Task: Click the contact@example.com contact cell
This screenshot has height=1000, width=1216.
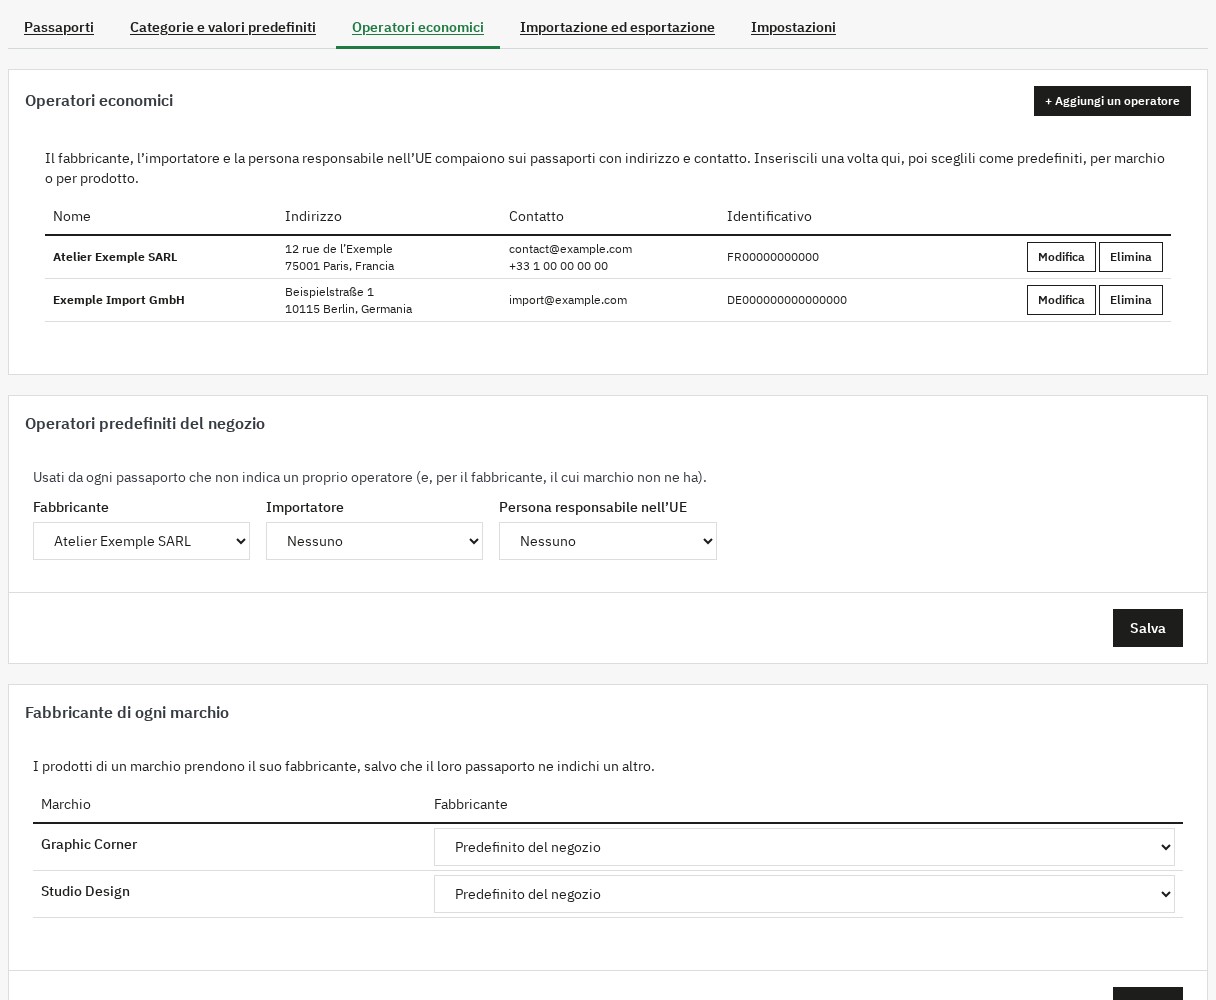Action: [x=570, y=249]
